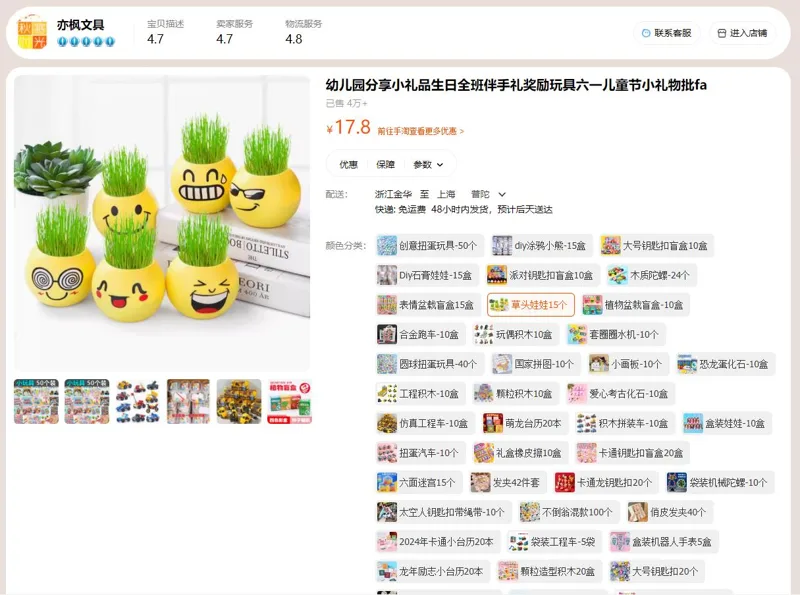
Task: Contact customer service via 联系客服
Action: tap(667, 33)
